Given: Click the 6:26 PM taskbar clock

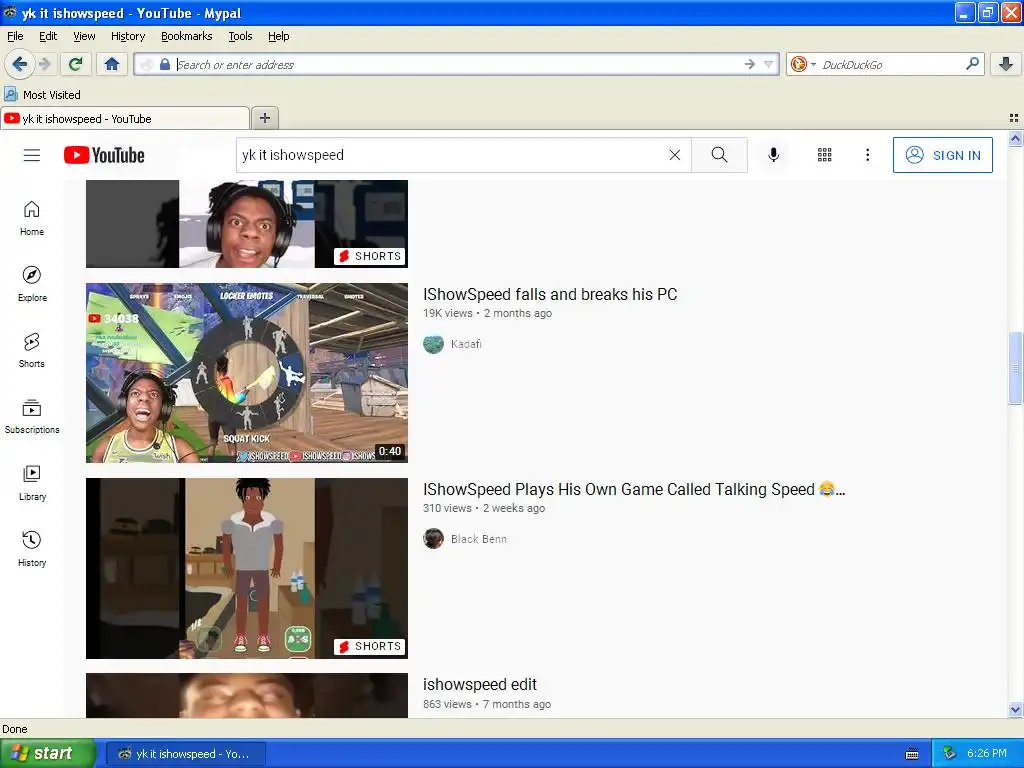Looking at the screenshot, I should point(987,754).
